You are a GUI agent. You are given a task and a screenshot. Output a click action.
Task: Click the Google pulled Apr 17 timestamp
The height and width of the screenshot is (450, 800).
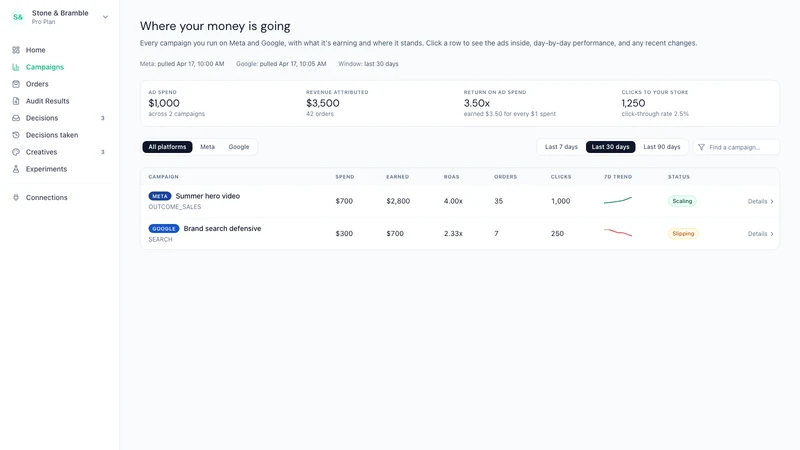(x=281, y=64)
